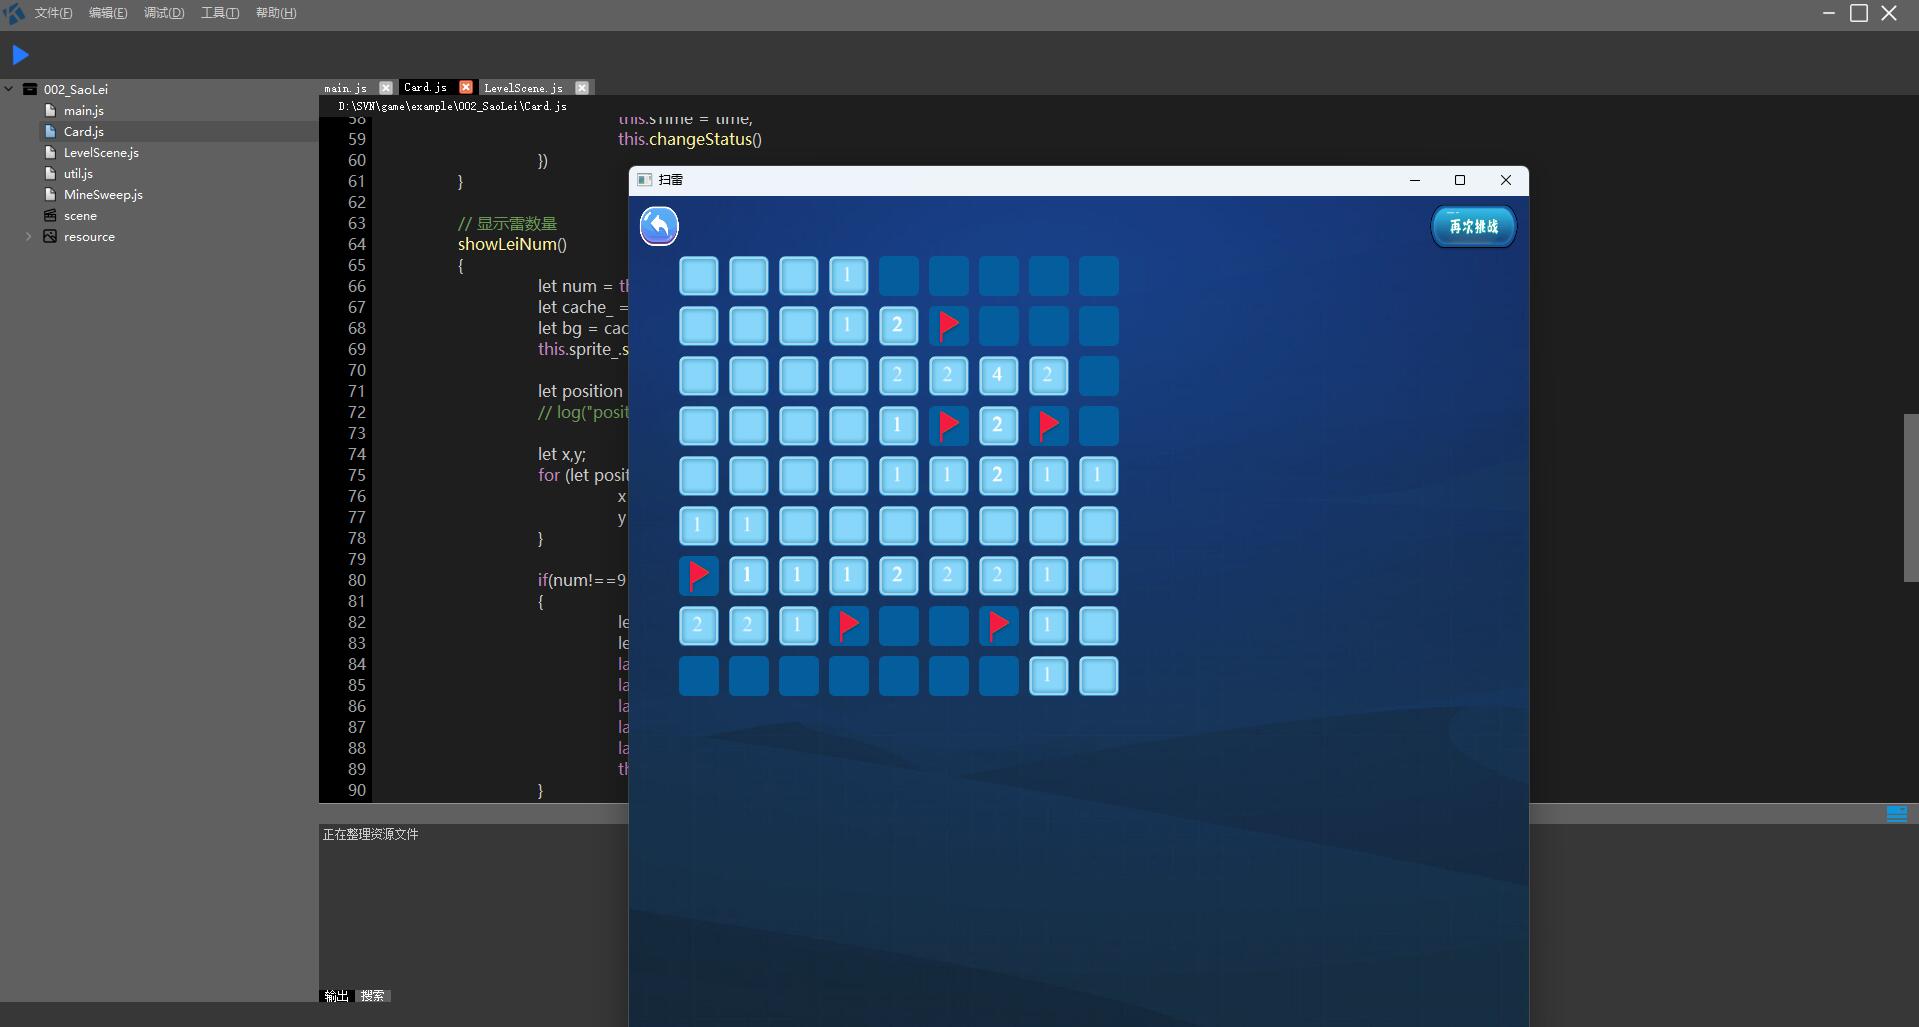Viewport: 1919px width, 1027px height.
Task: Open LevelScene.js in the file tree
Action: 100,153
